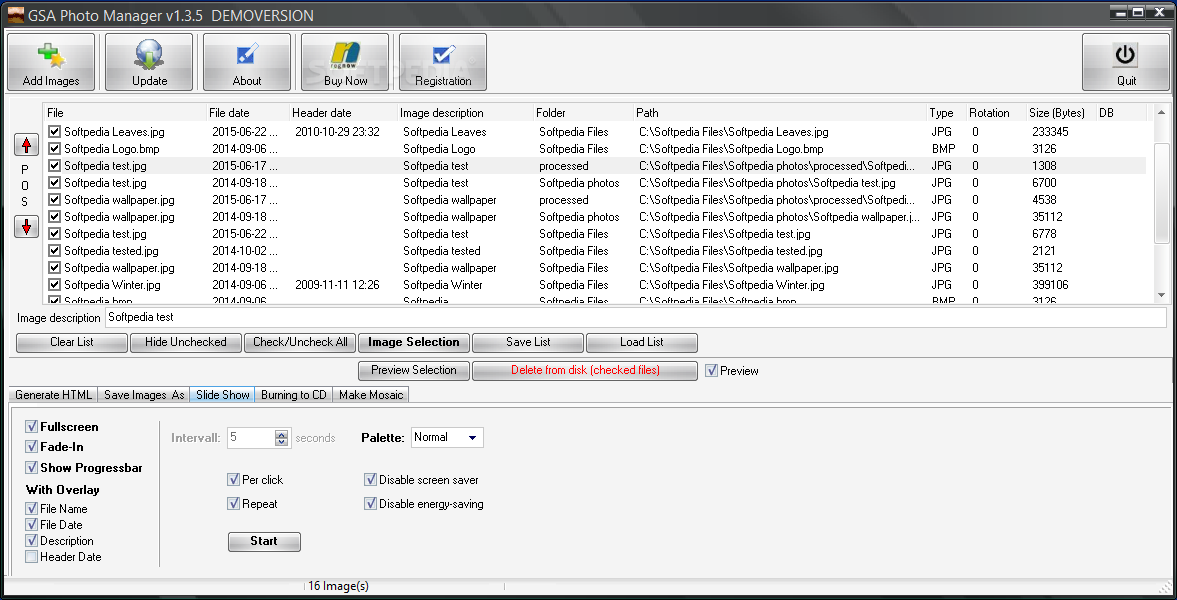This screenshot has height=600, width=1177.
Task: Click the Hide Unchecked button
Action: pos(185,342)
